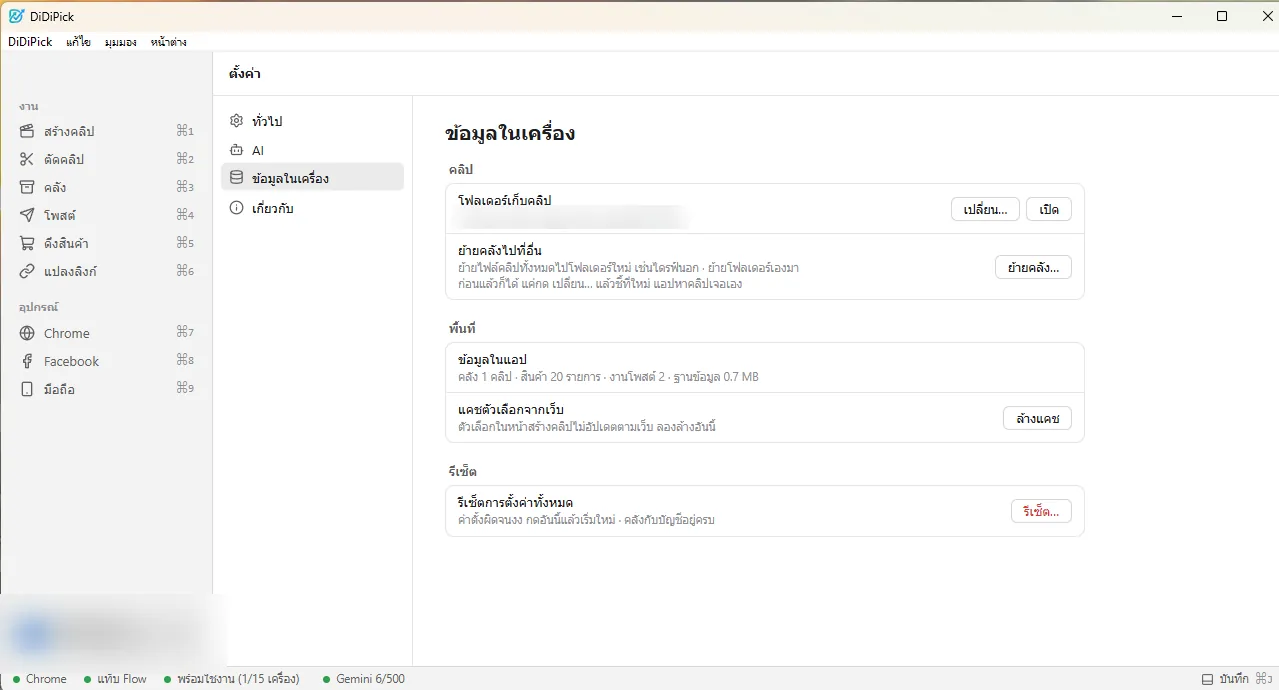The image size is (1279, 690).
Task: Open the แก้ไข menu
Action: [x=79, y=42]
